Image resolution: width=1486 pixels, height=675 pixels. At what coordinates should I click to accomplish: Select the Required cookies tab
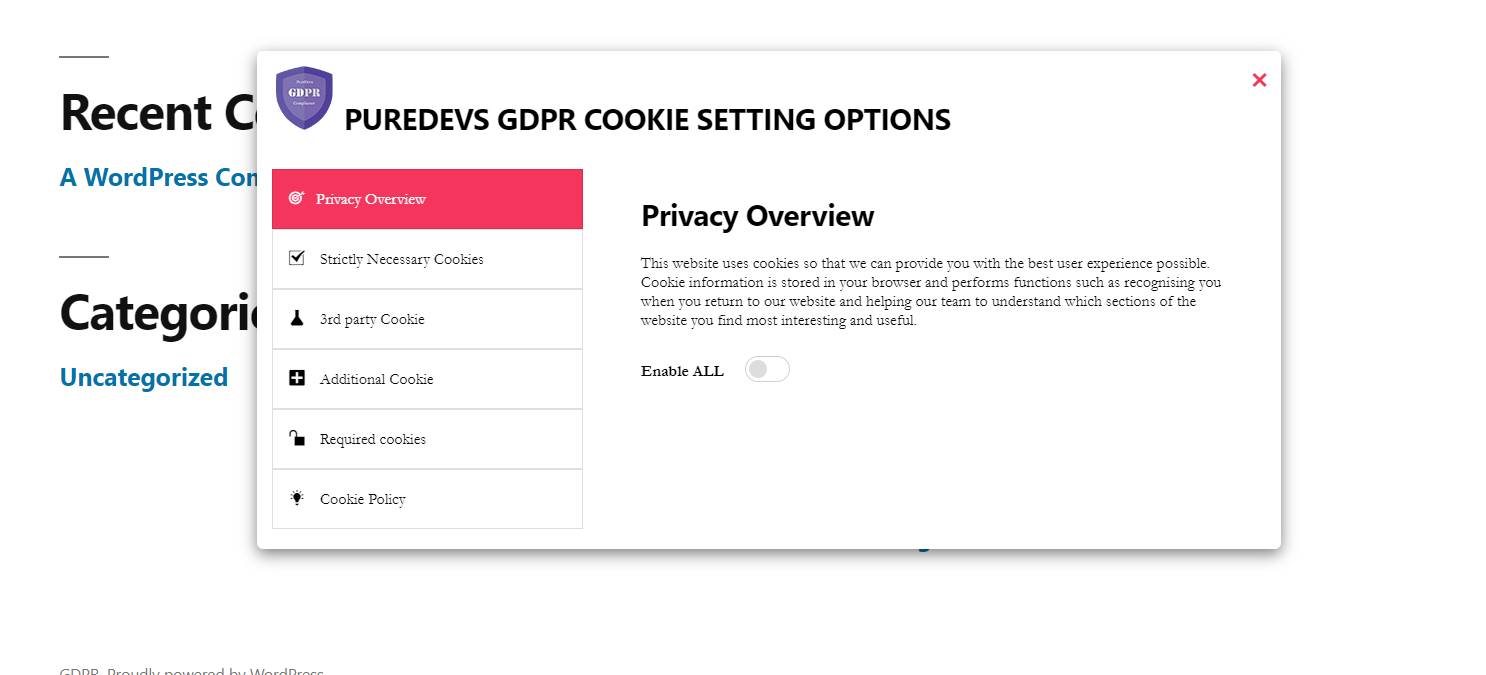pyautogui.click(x=371, y=438)
